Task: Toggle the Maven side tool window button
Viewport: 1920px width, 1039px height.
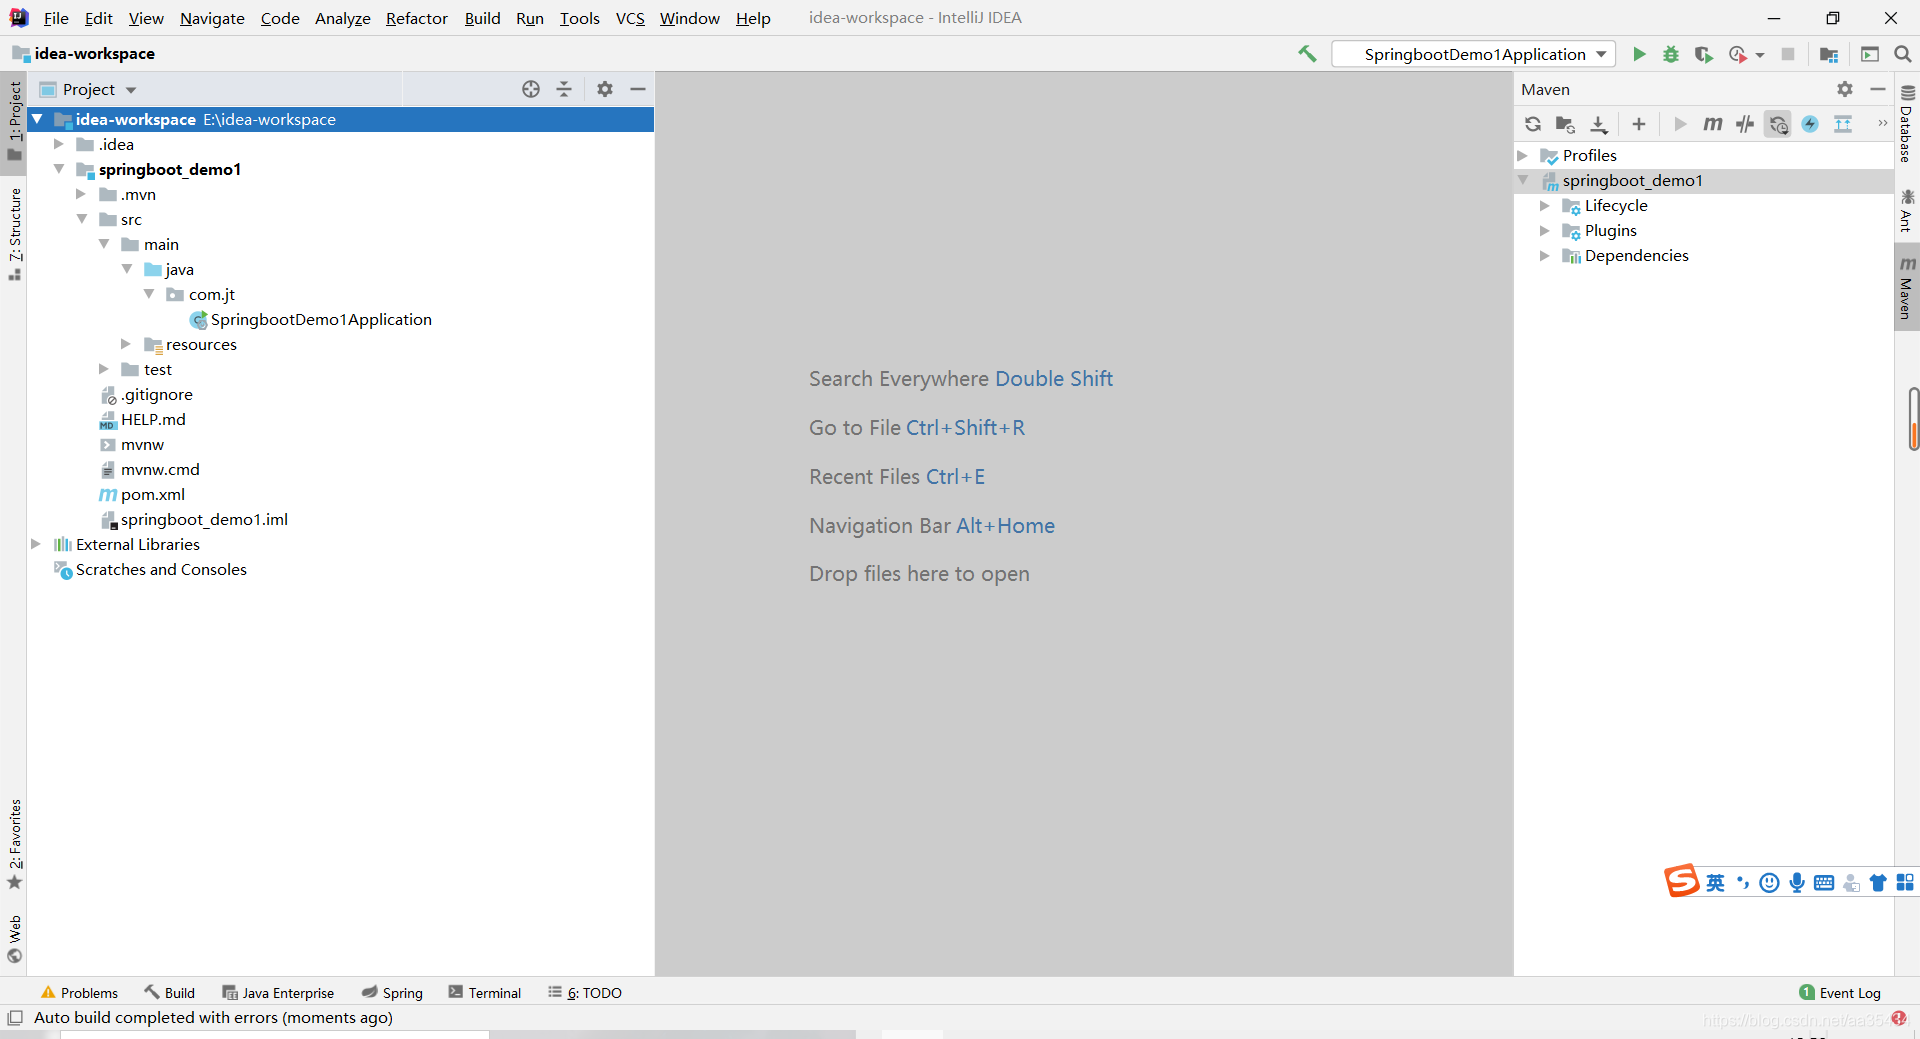Action: [1907, 288]
